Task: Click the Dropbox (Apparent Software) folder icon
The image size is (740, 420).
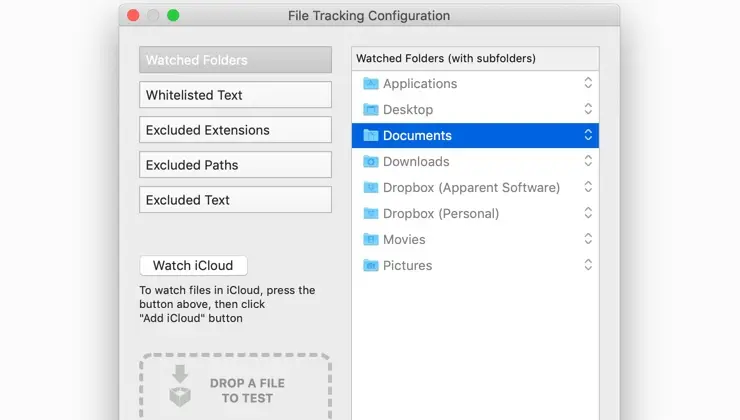Action: [370, 187]
